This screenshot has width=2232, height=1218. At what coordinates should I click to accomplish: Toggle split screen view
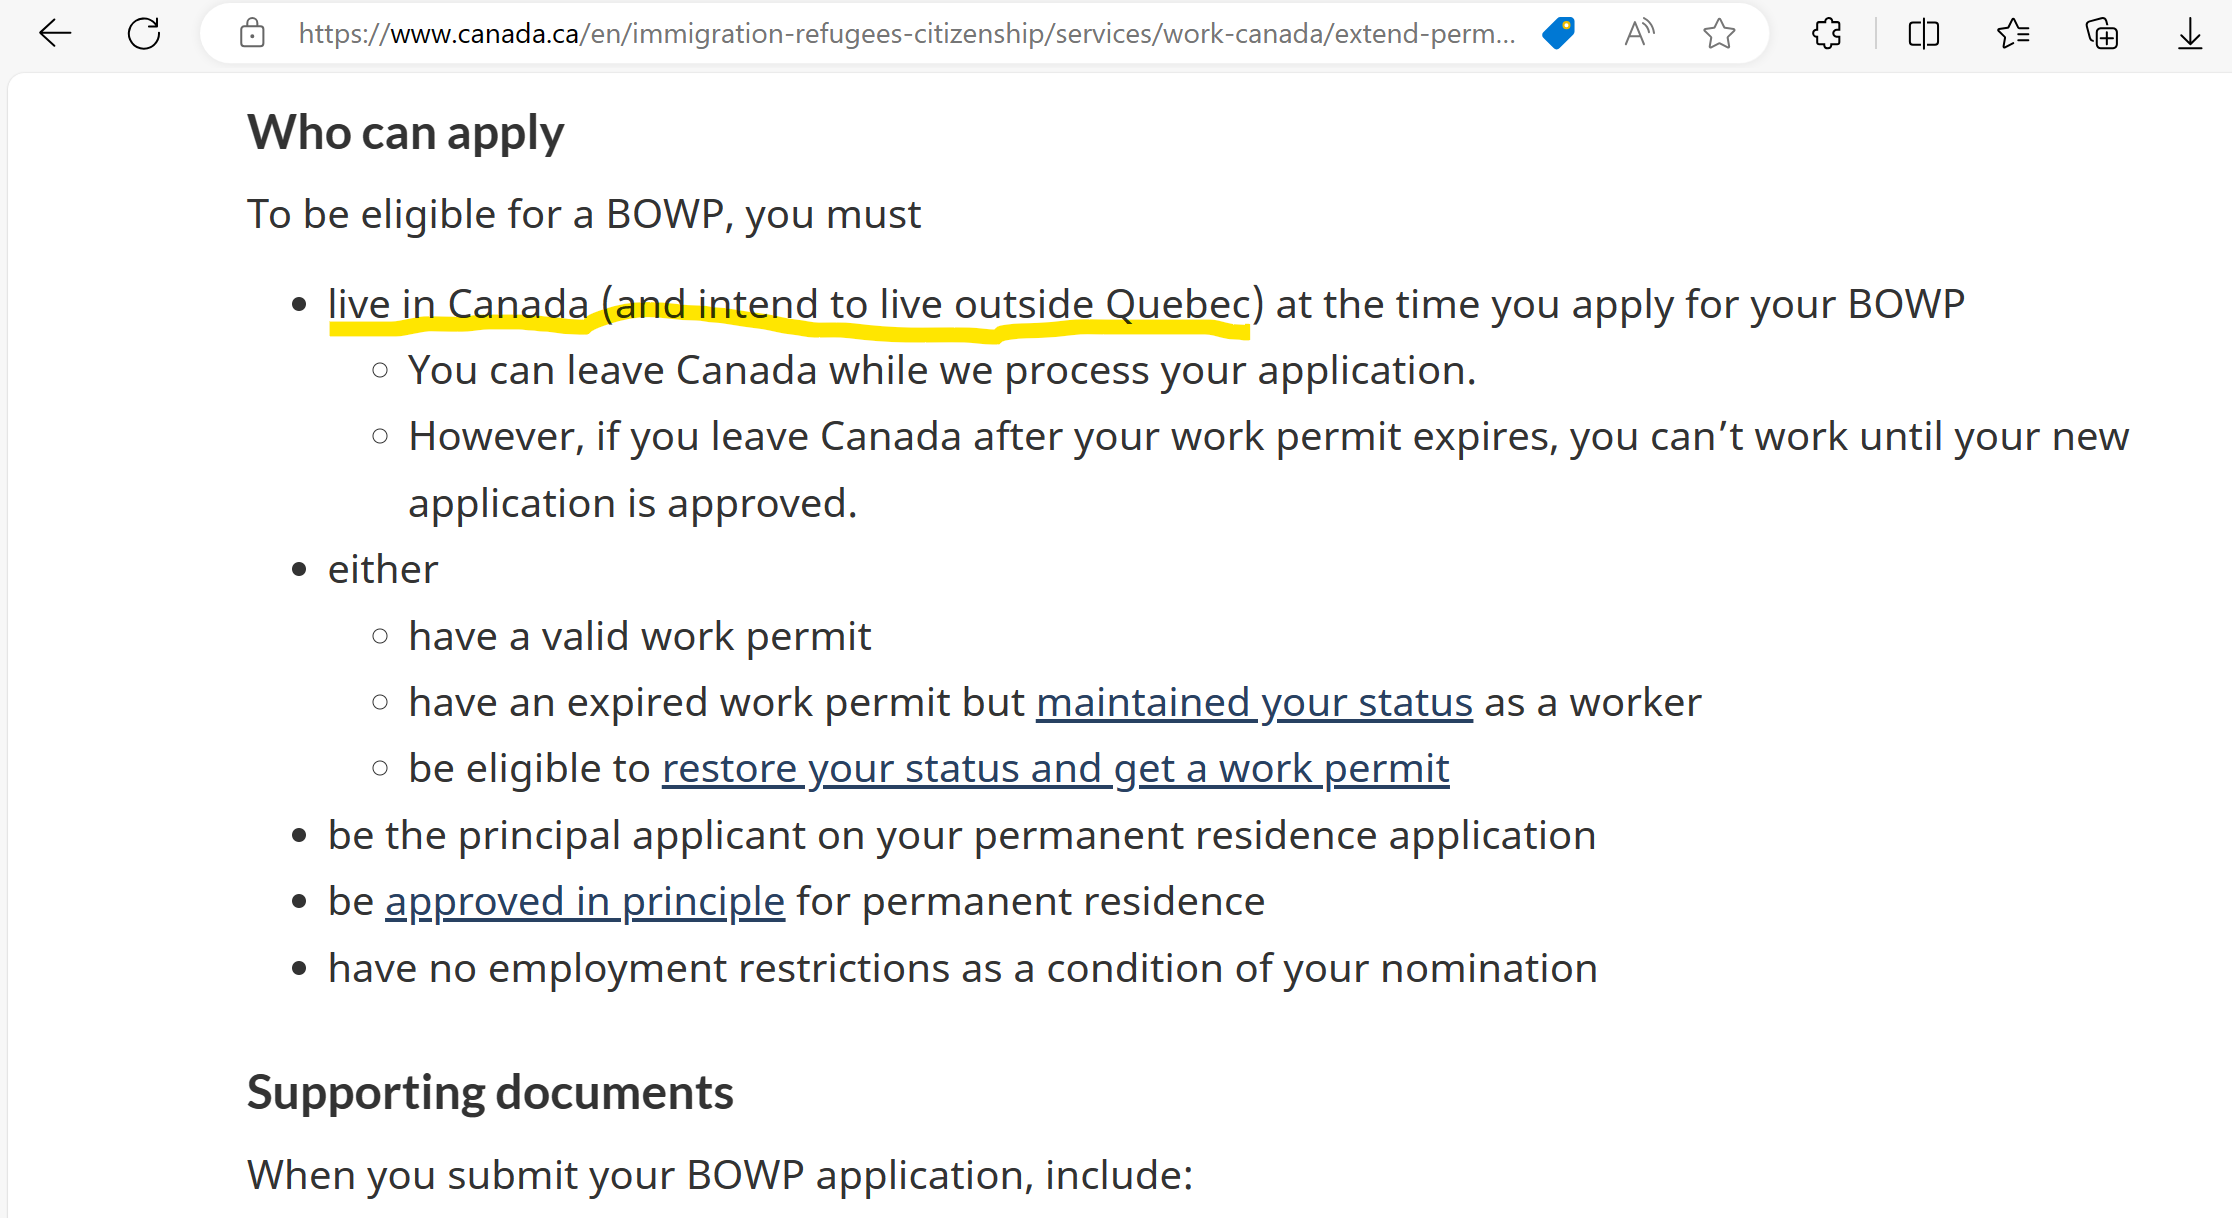pyautogui.click(x=1922, y=33)
